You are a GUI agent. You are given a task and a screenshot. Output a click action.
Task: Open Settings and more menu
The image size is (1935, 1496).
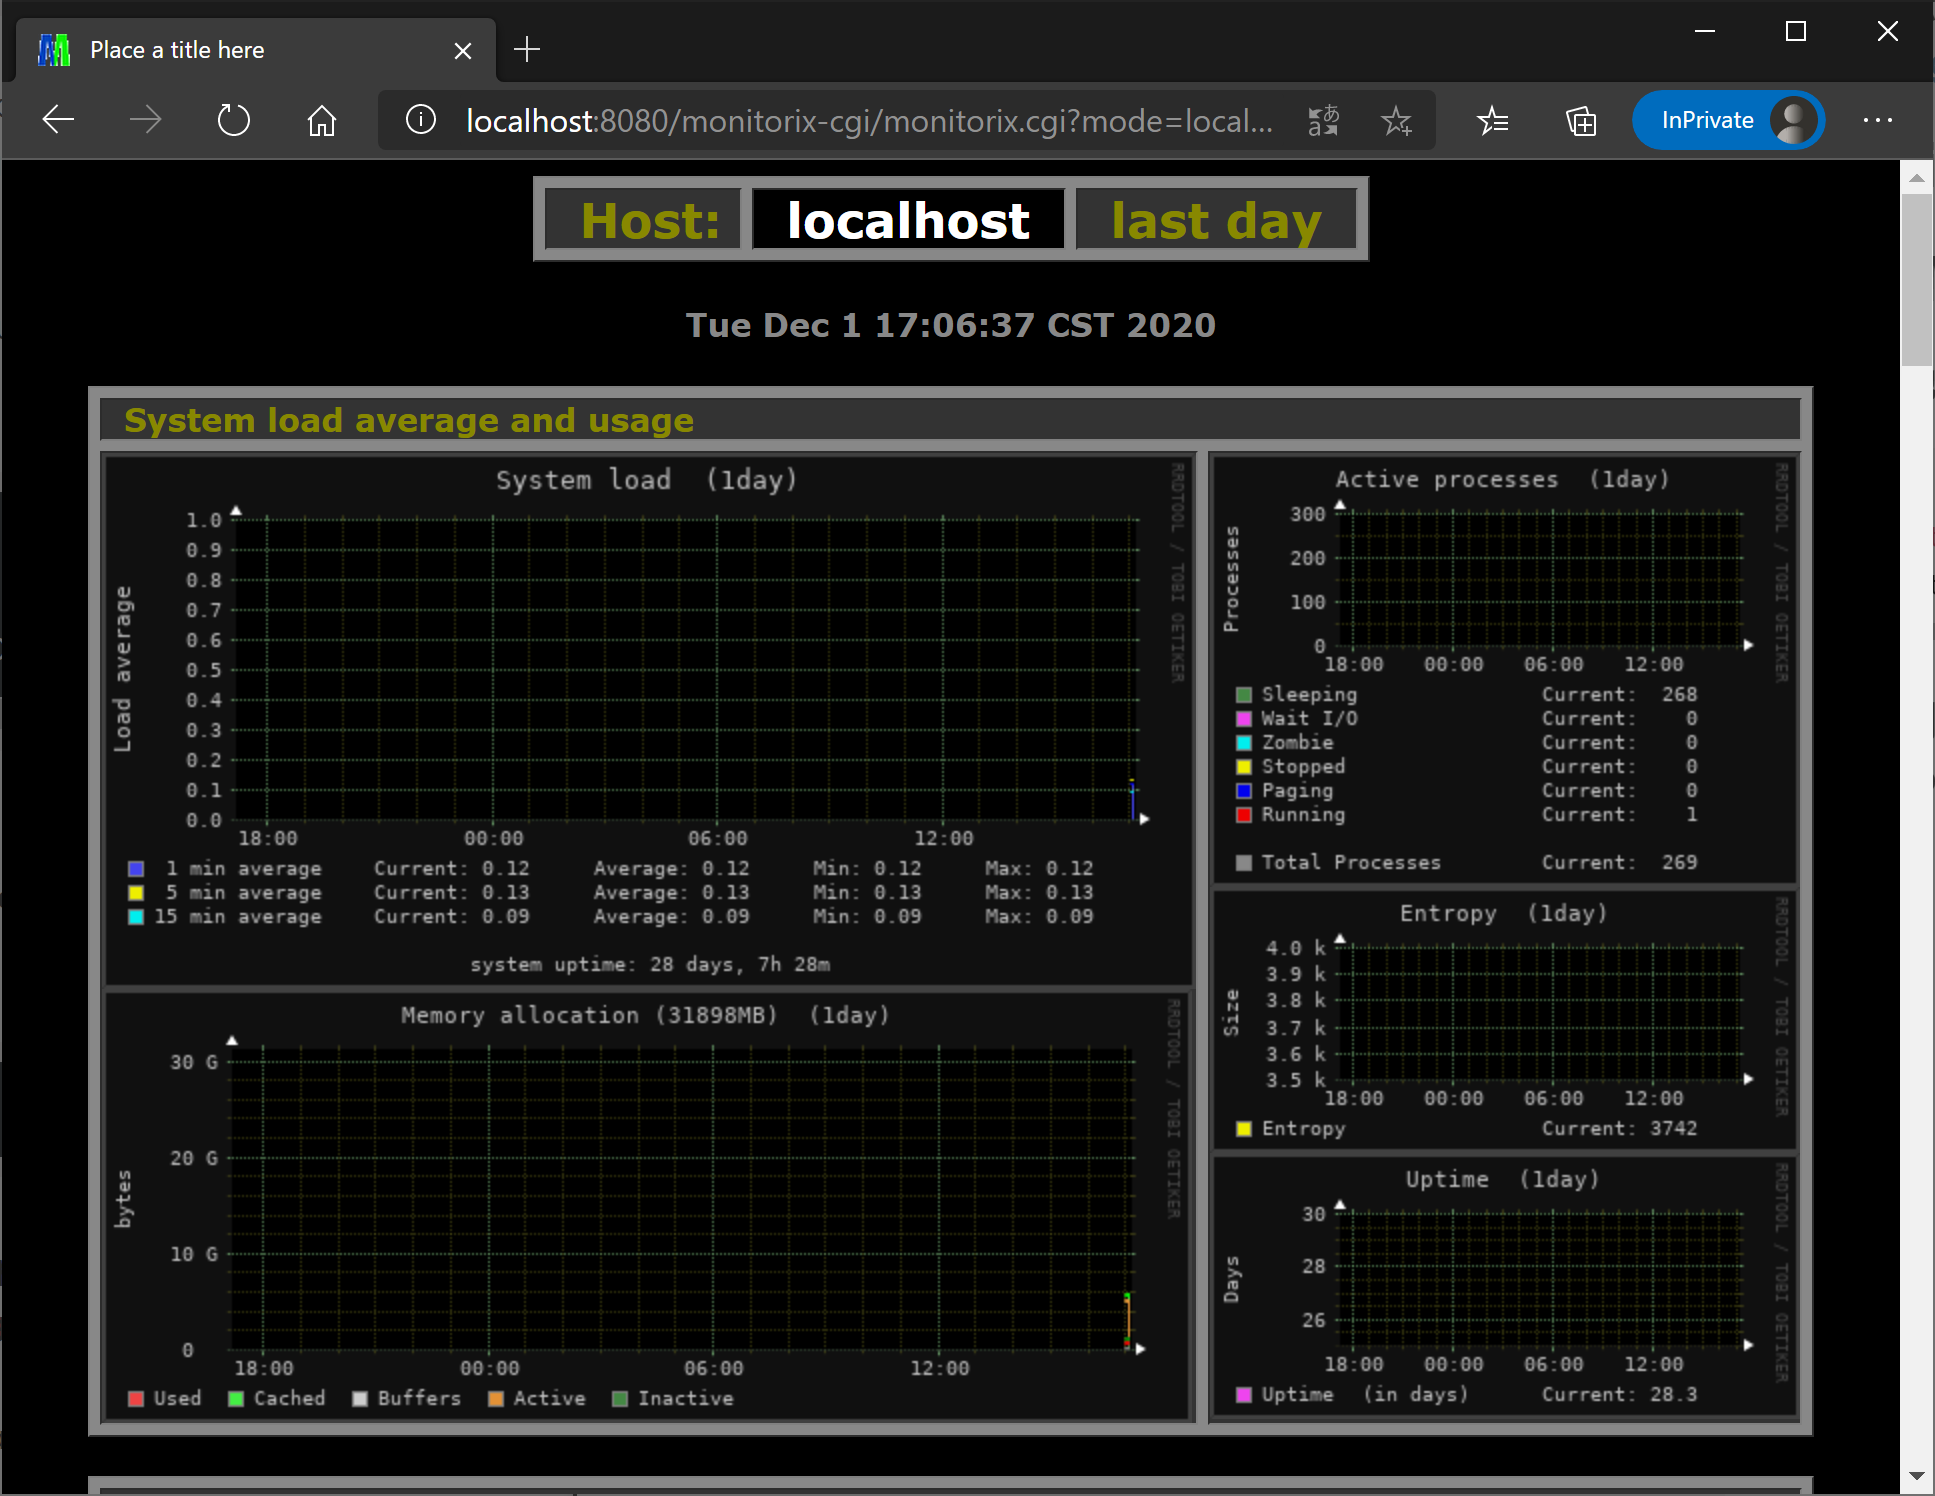pos(1877,121)
